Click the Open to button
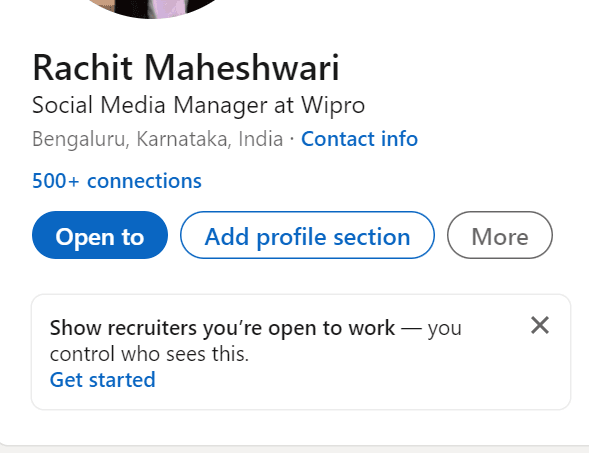Image resolution: width=589 pixels, height=453 pixels. tap(100, 235)
